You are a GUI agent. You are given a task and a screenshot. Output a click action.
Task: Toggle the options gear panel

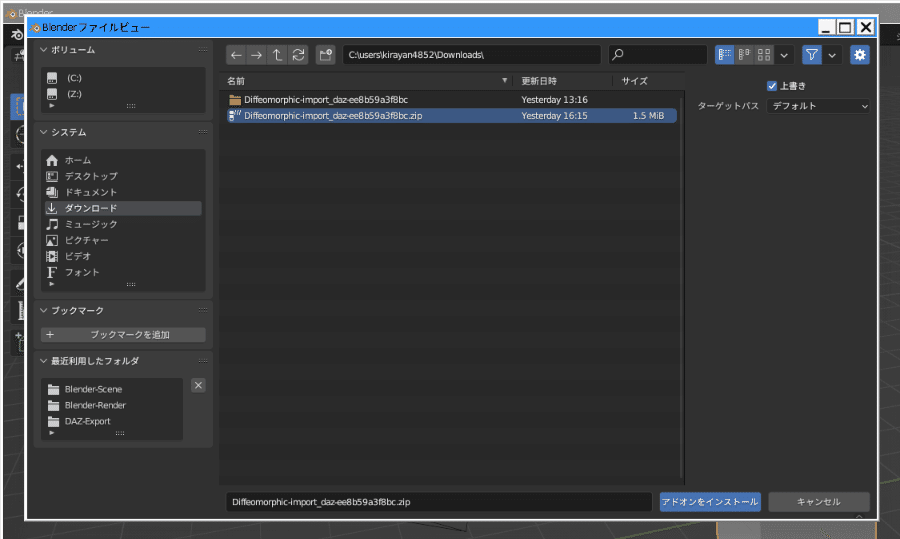pyautogui.click(x=859, y=55)
